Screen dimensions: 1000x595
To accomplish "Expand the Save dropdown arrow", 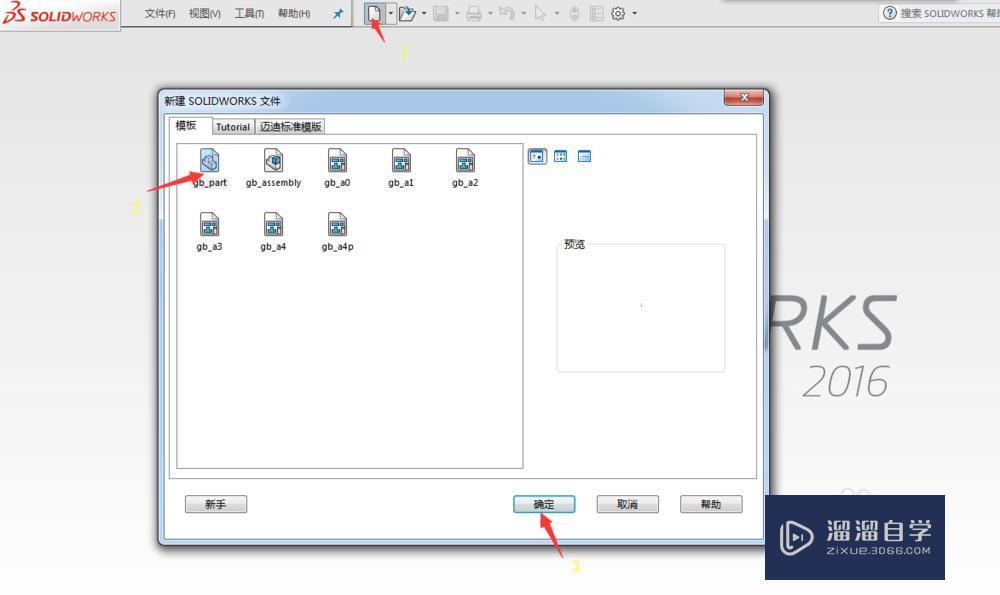I will coord(457,13).
